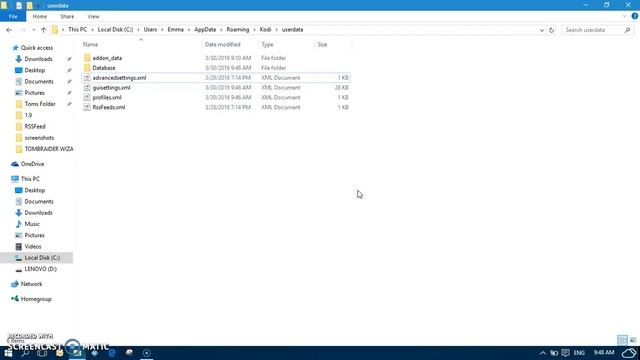Screen dimensions: 640x360
Task: Select the advancedsettings.xml file
Action: [119, 78]
